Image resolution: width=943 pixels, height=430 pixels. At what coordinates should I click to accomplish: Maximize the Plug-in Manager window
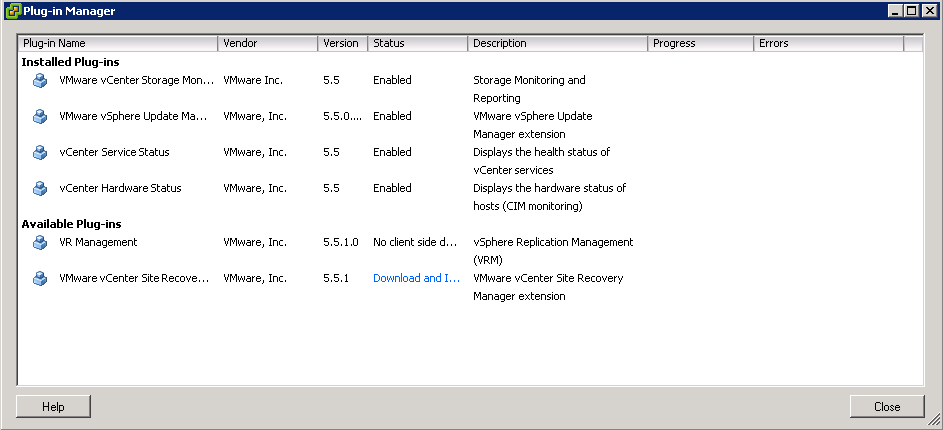pos(912,10)
